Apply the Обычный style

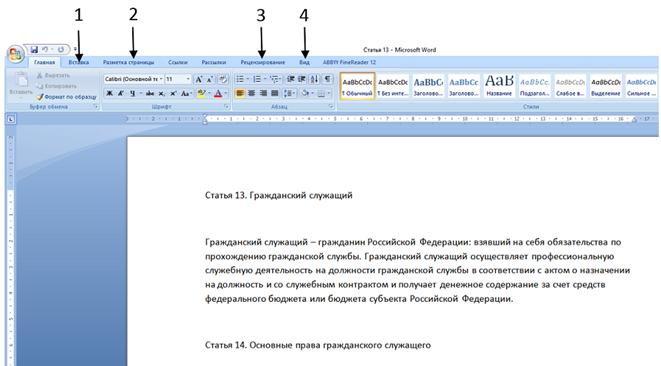click(357, 86)
